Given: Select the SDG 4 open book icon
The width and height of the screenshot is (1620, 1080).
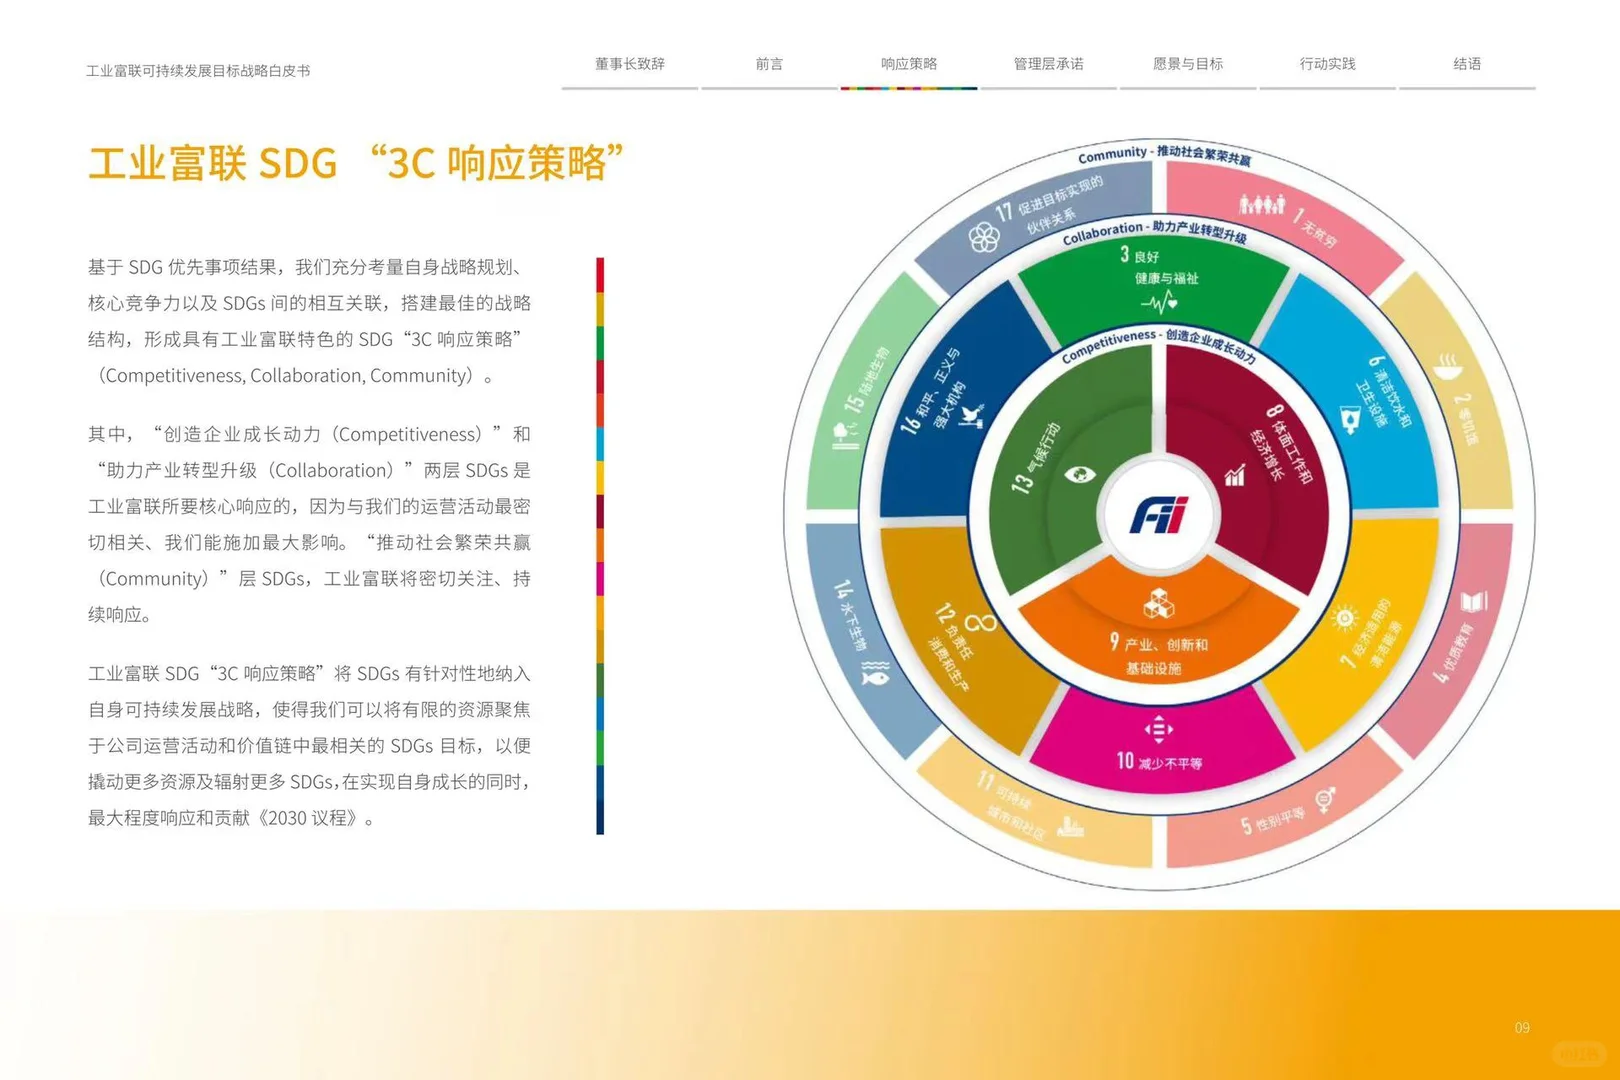Looking at the screenshot, I should pyautogui.click(x=1474, y=602).
